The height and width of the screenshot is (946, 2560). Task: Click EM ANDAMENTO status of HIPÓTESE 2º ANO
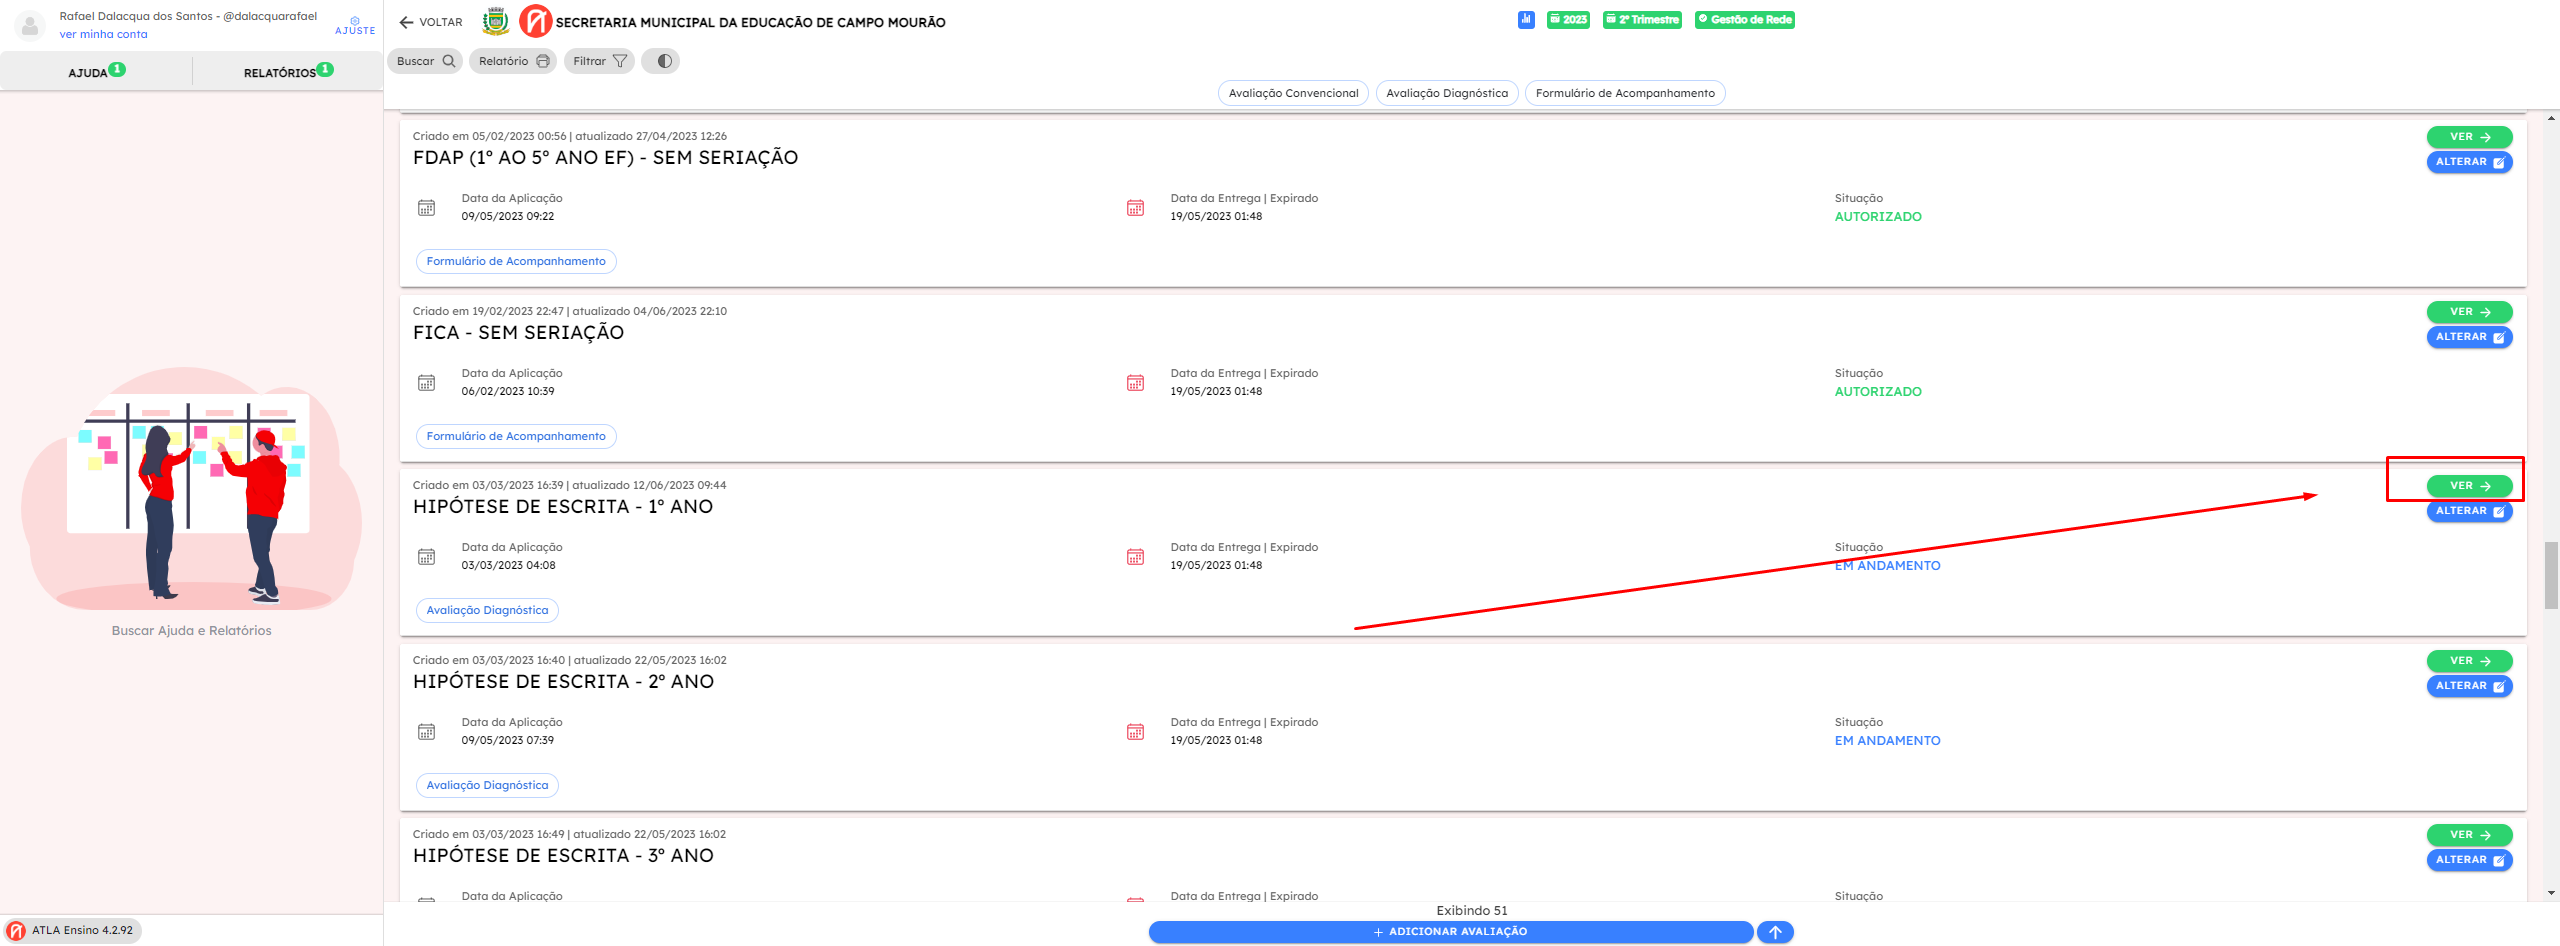pyautogui.click(x=1887, y=741)
